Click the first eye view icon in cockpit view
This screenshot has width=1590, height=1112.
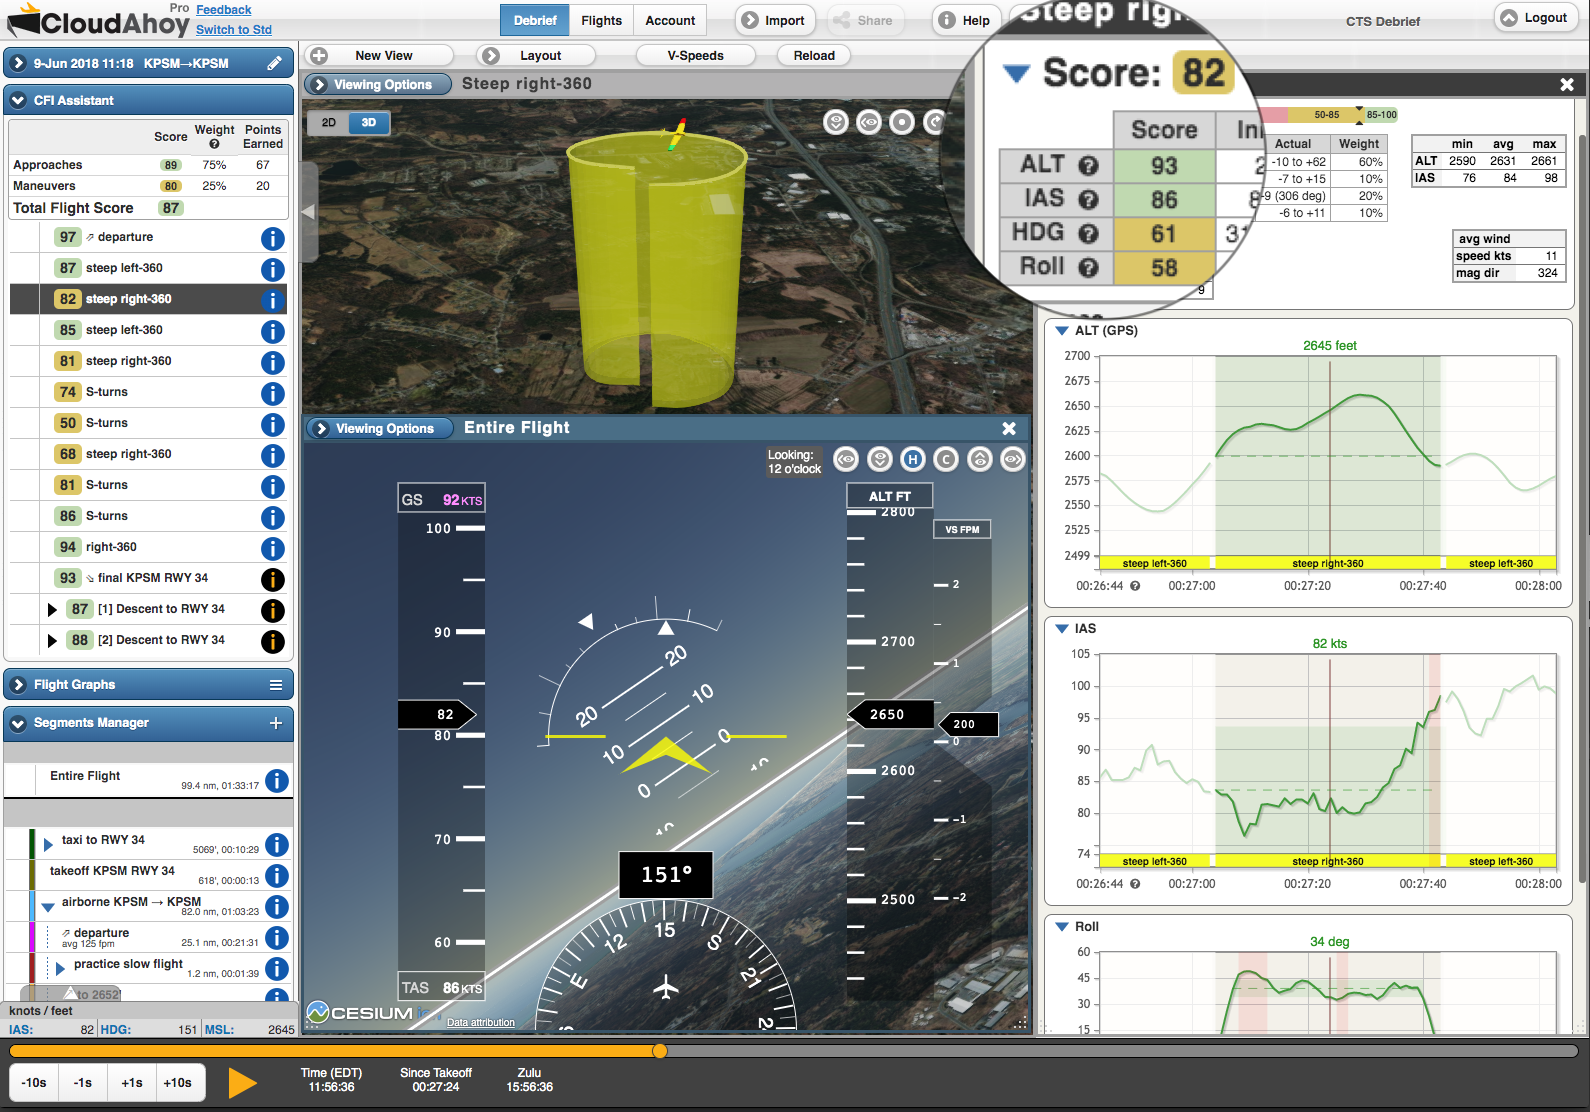846,459
